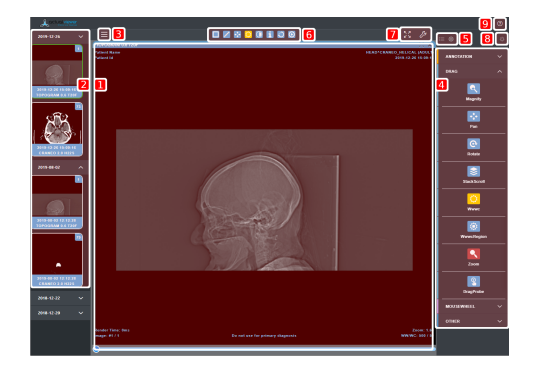Click the line tool in the top toolbar
535x377 pixels.
pos(226,34)
